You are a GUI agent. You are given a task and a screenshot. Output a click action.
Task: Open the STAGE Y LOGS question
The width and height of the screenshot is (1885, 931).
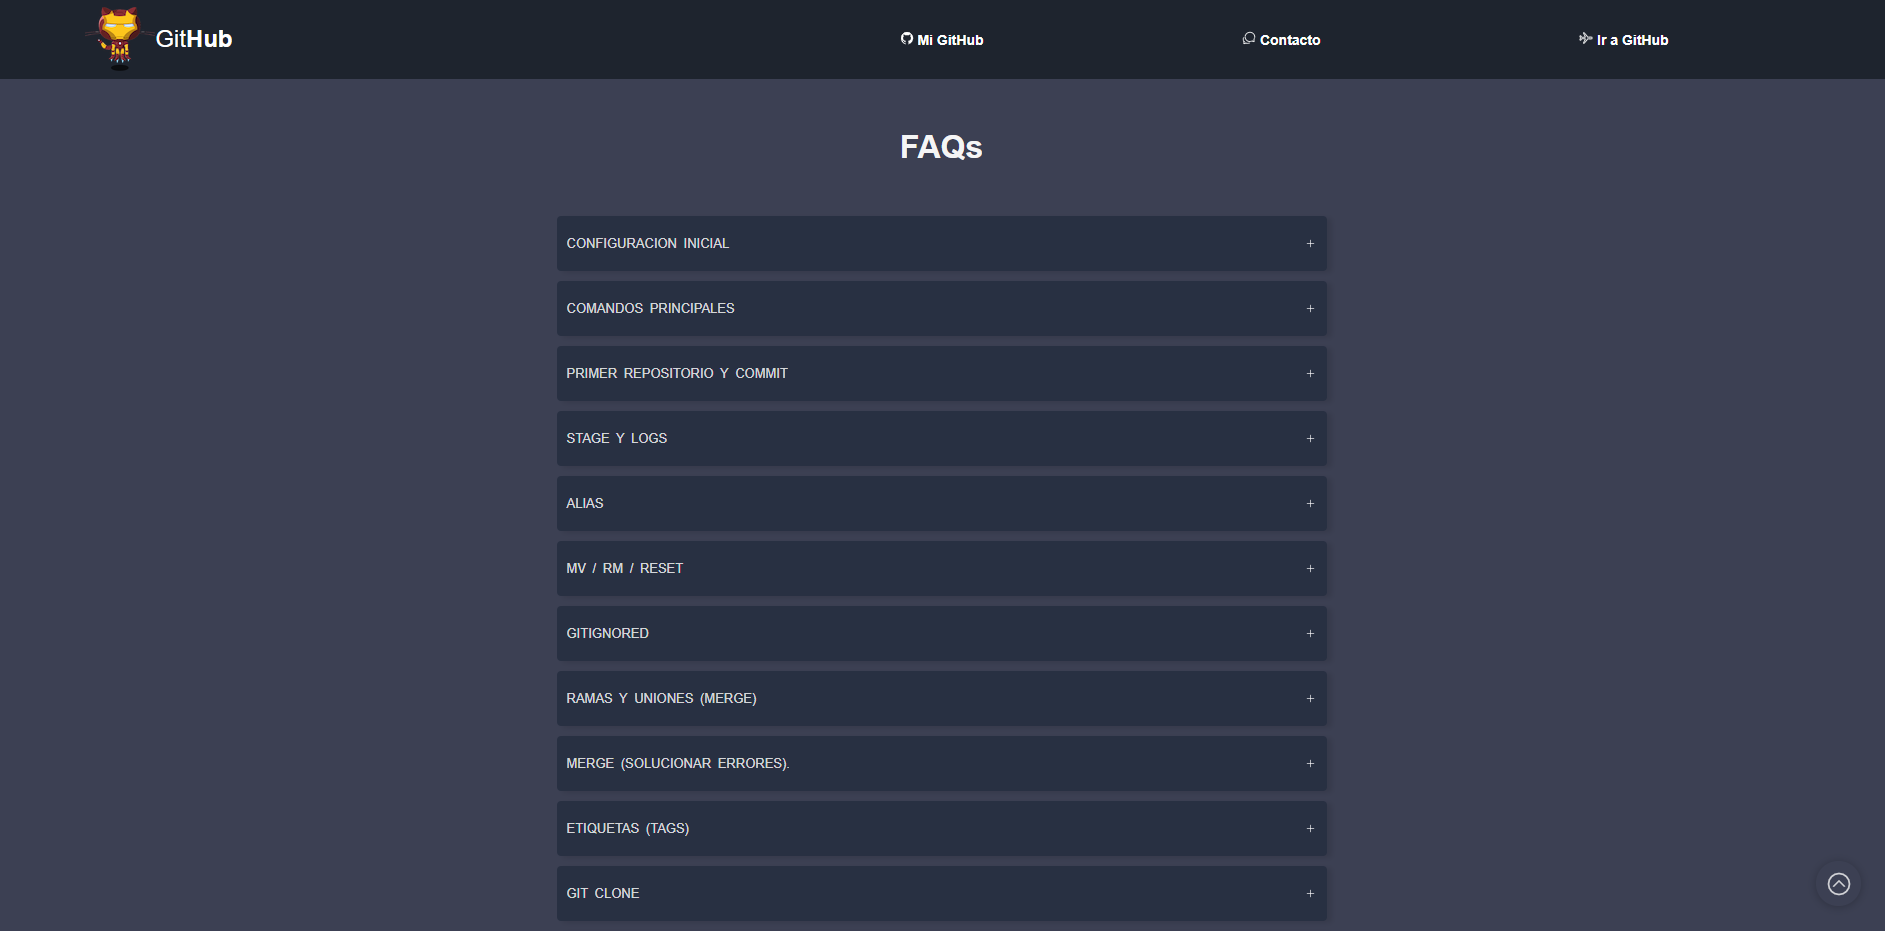click(x=942, y=439)
